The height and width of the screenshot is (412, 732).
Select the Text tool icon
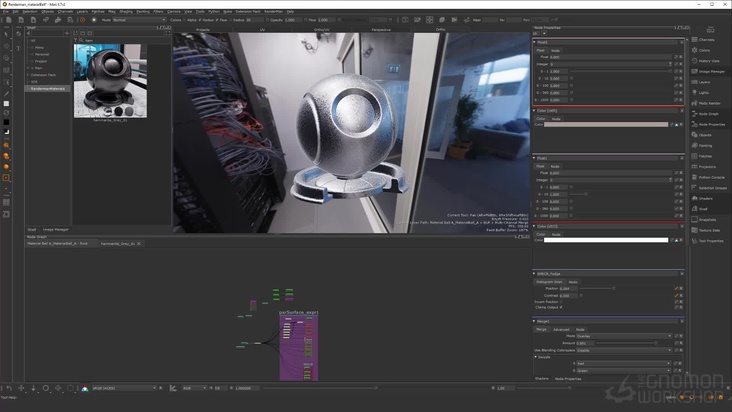(18, 48)
